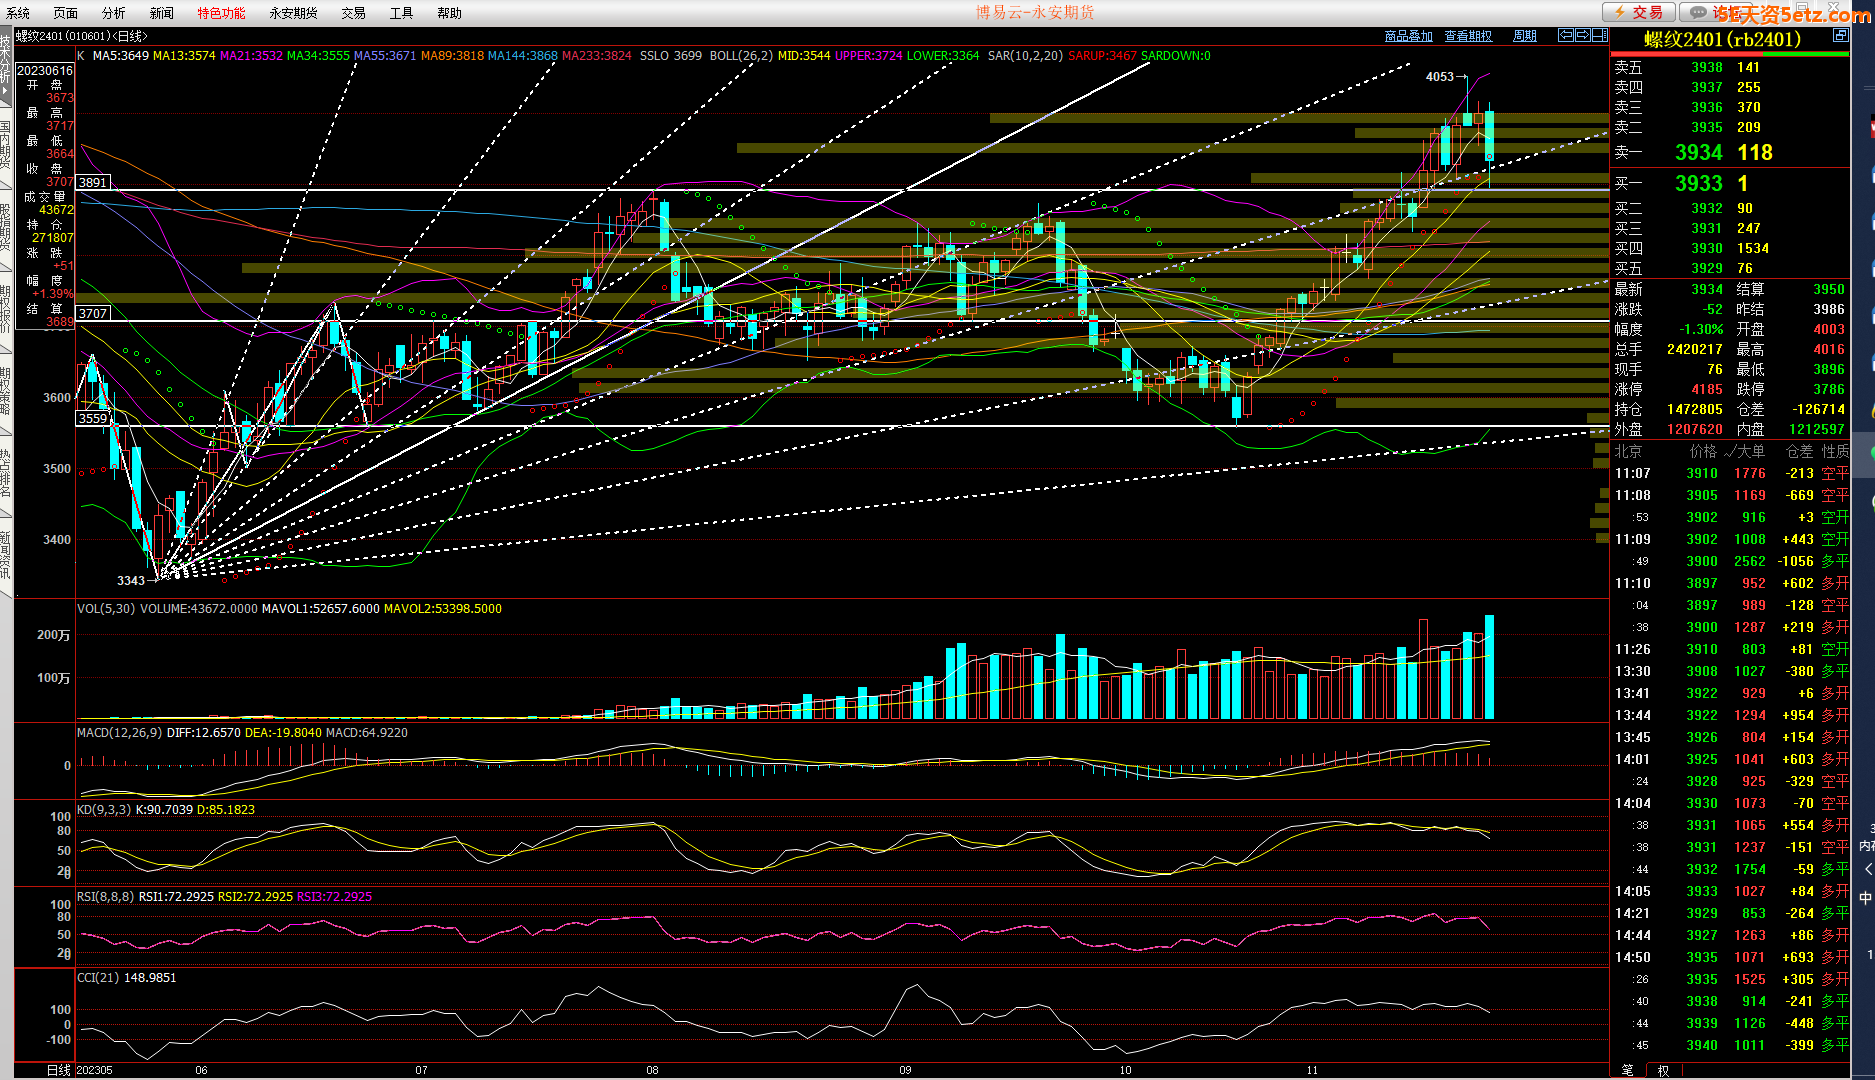Viewport: 1875px width, 1080px height.
Task: Click the 14:50 tick row priced 3935
Action: pos(1730,957)
